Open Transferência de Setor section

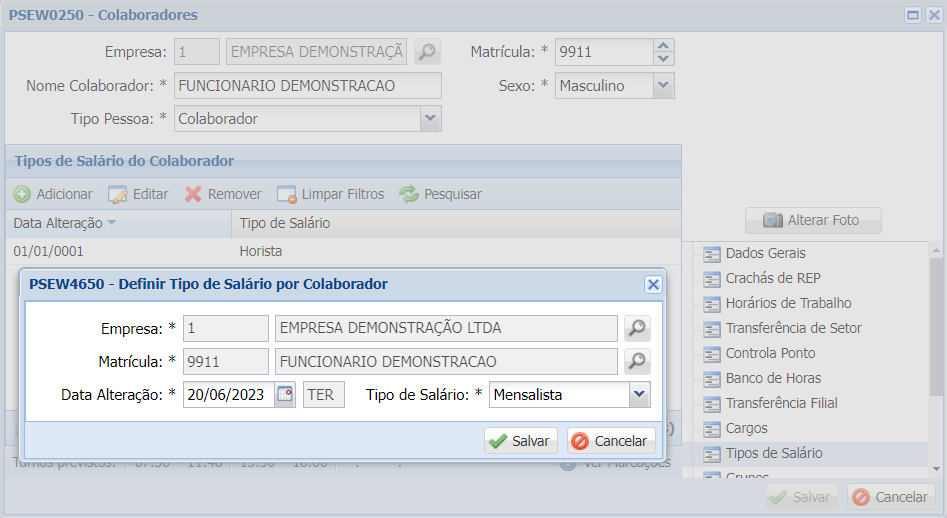[793, 328]
